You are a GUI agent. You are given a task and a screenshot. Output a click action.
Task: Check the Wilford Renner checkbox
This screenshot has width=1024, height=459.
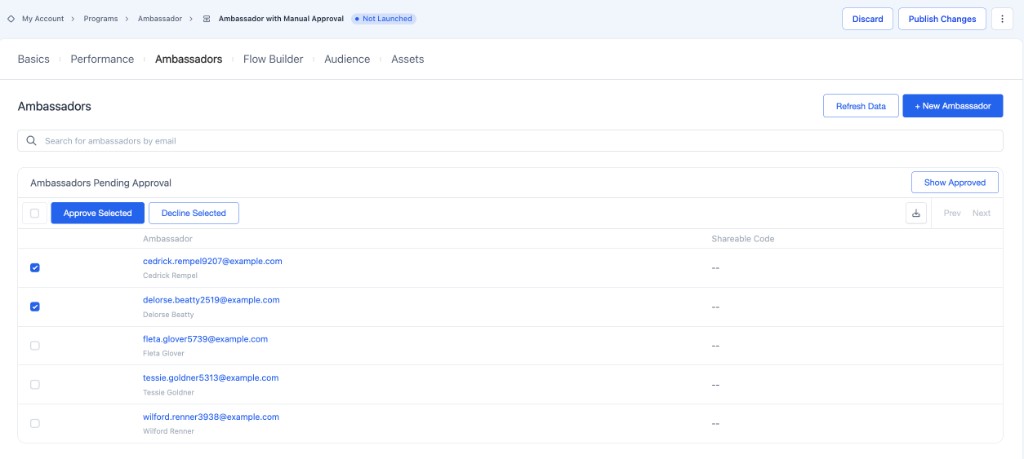coord(35,423)
